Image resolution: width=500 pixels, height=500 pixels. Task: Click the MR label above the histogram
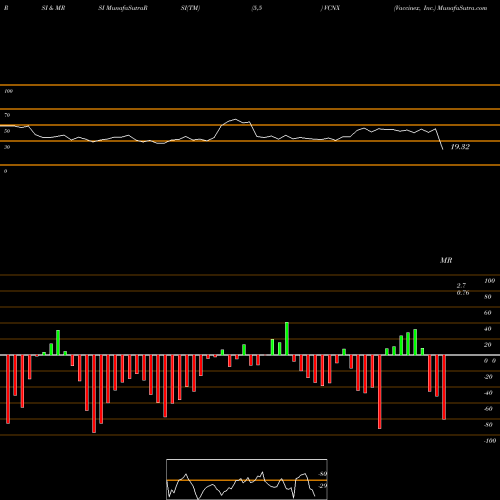pos(446,260)
